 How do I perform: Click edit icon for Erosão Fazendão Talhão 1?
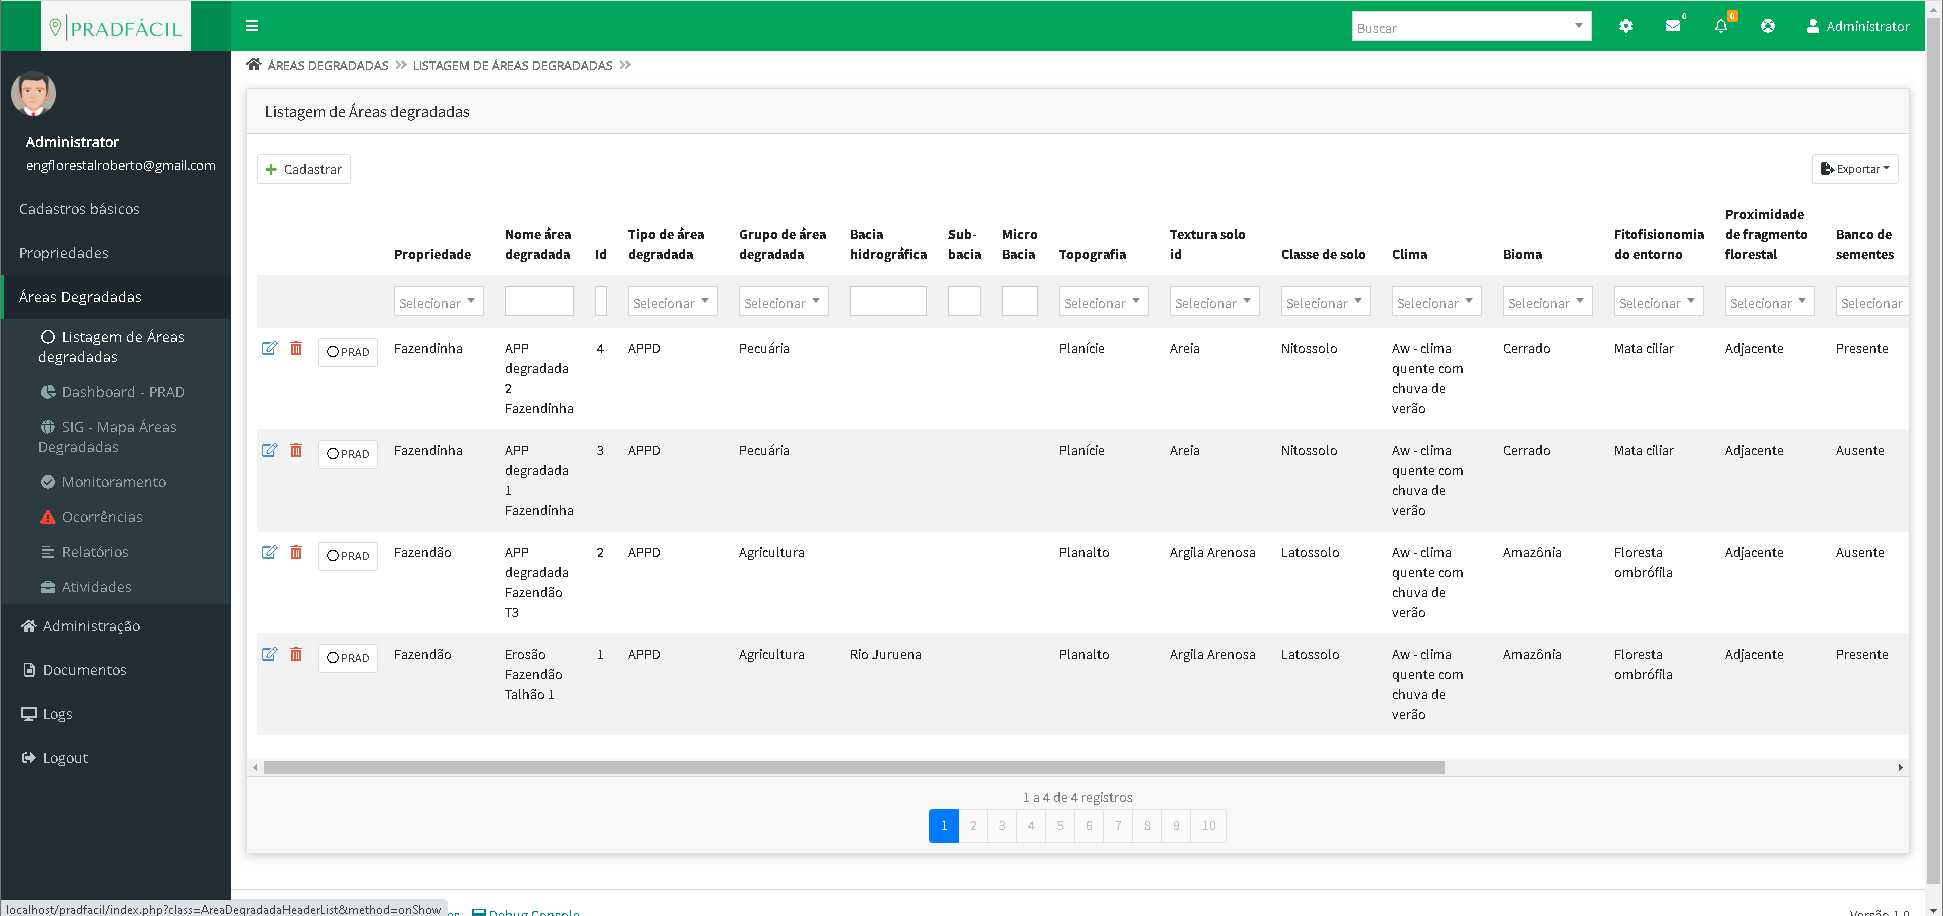pyautogui.click(x=269, y=654)
